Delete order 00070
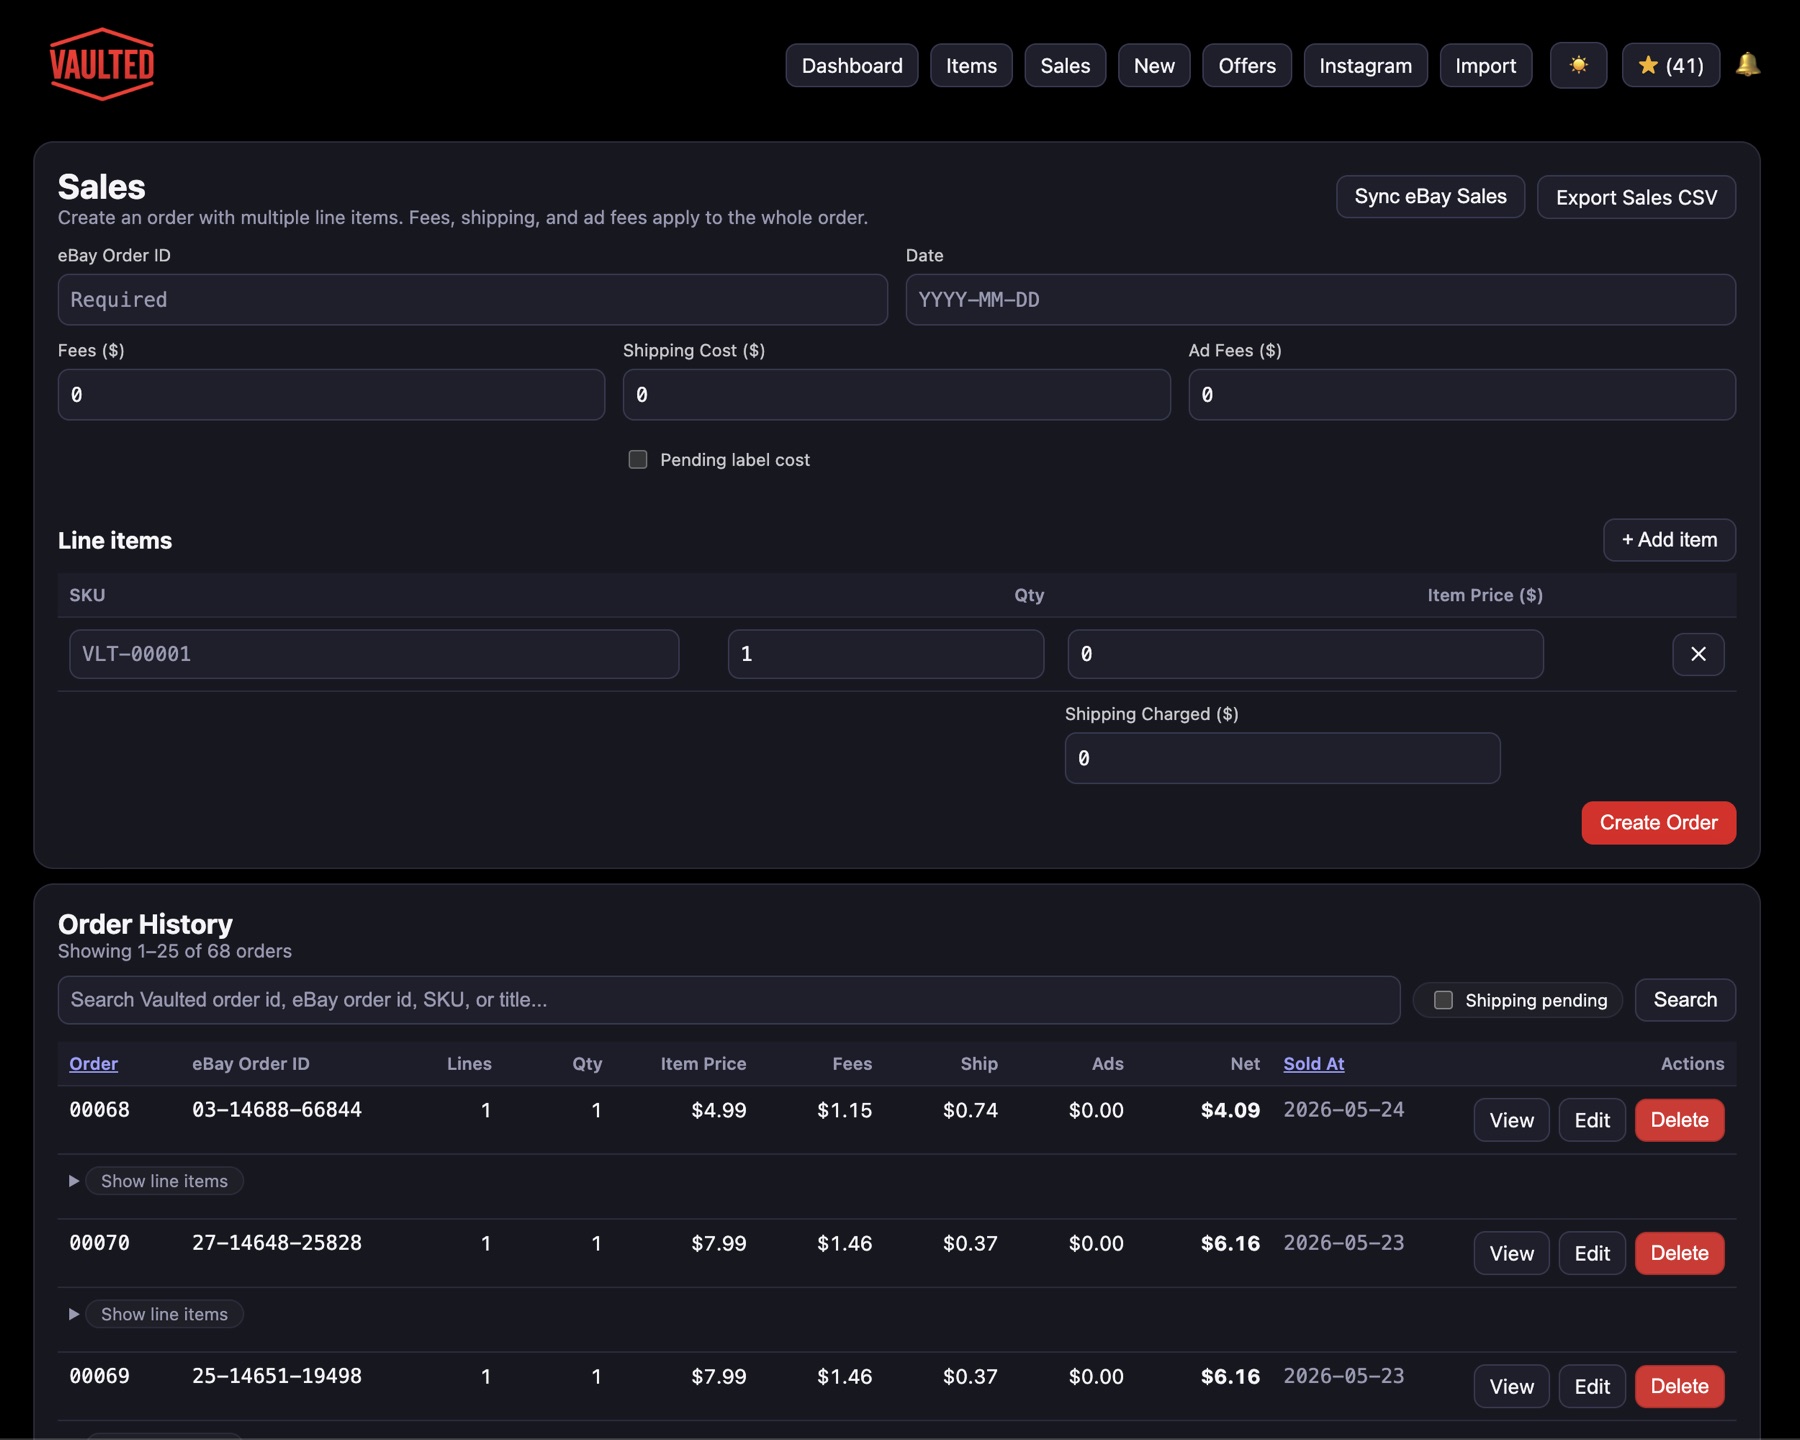This screenshot has height=1440, width=1800. (x=1679, y=1253)
